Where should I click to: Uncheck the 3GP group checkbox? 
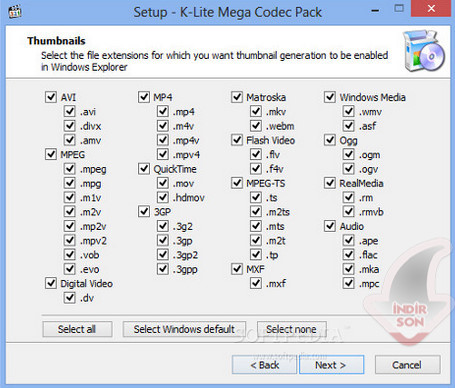coord(144,212)
